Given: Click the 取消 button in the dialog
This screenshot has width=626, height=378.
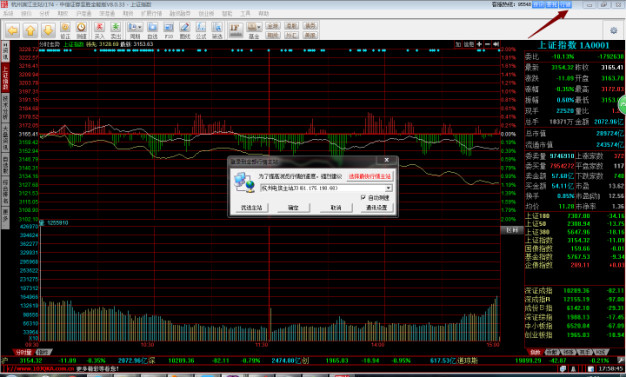Looking at the screenshot, I should click(336, 208).
